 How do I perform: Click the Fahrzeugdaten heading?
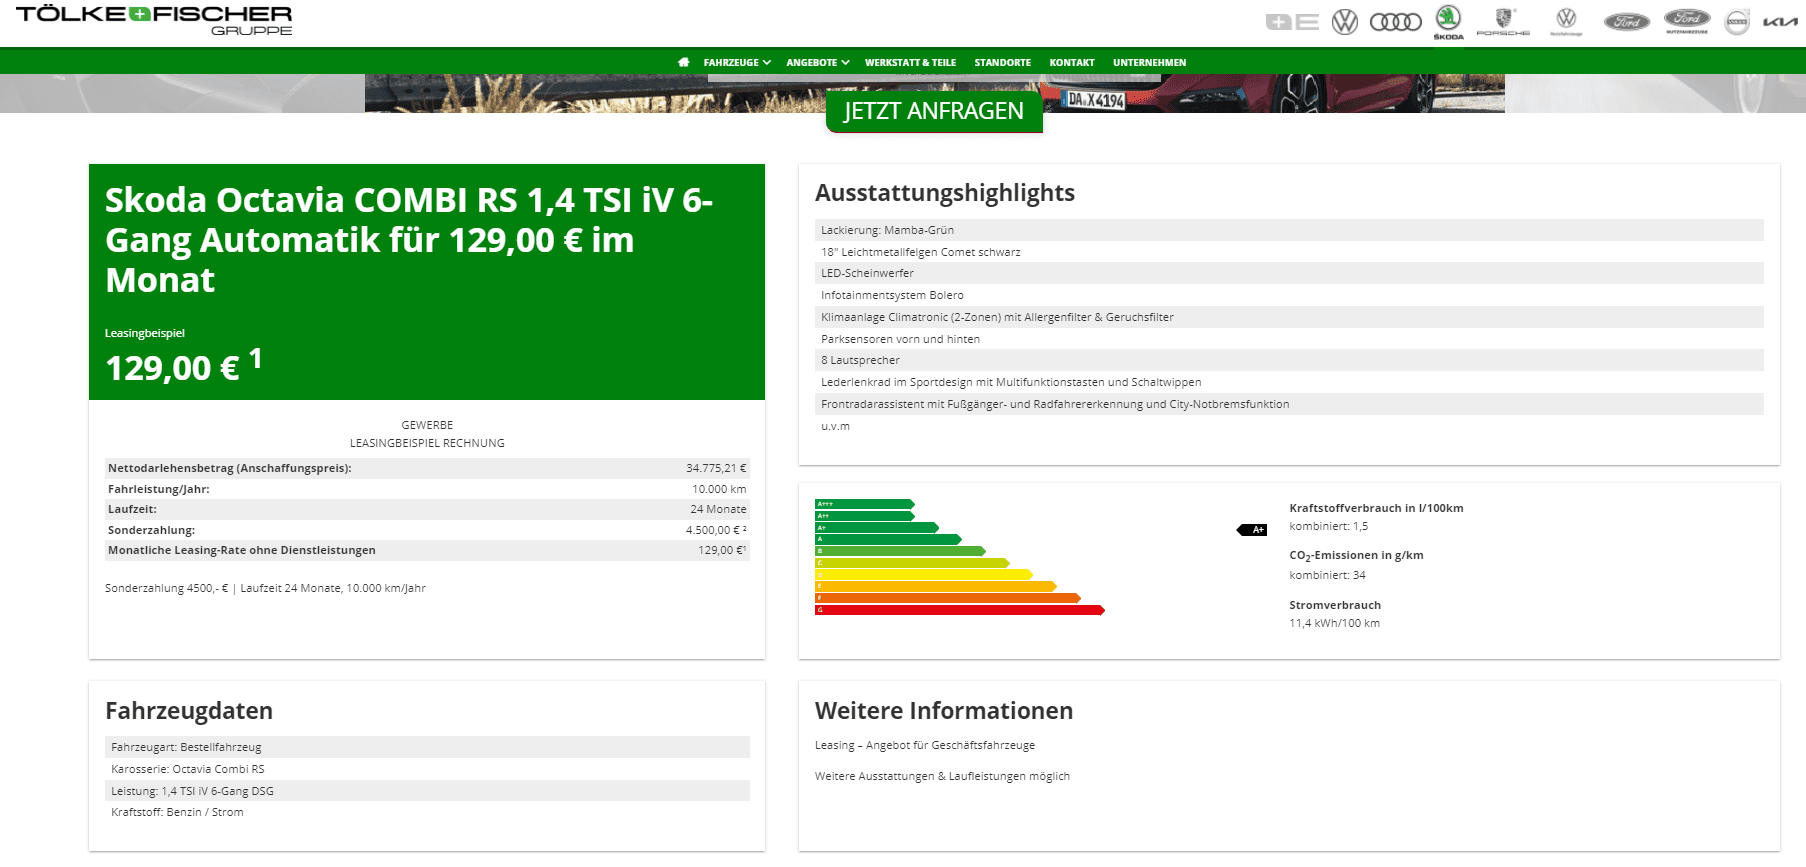pos(189,711)
